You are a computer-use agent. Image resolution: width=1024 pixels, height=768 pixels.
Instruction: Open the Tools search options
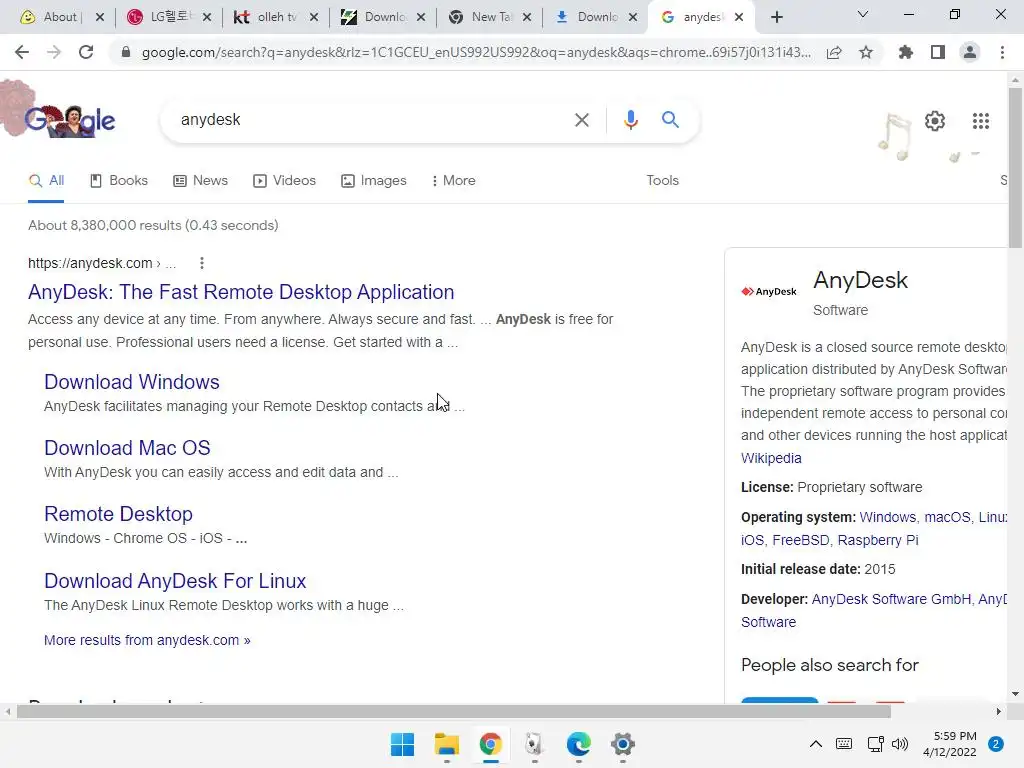tap(662, 180)
